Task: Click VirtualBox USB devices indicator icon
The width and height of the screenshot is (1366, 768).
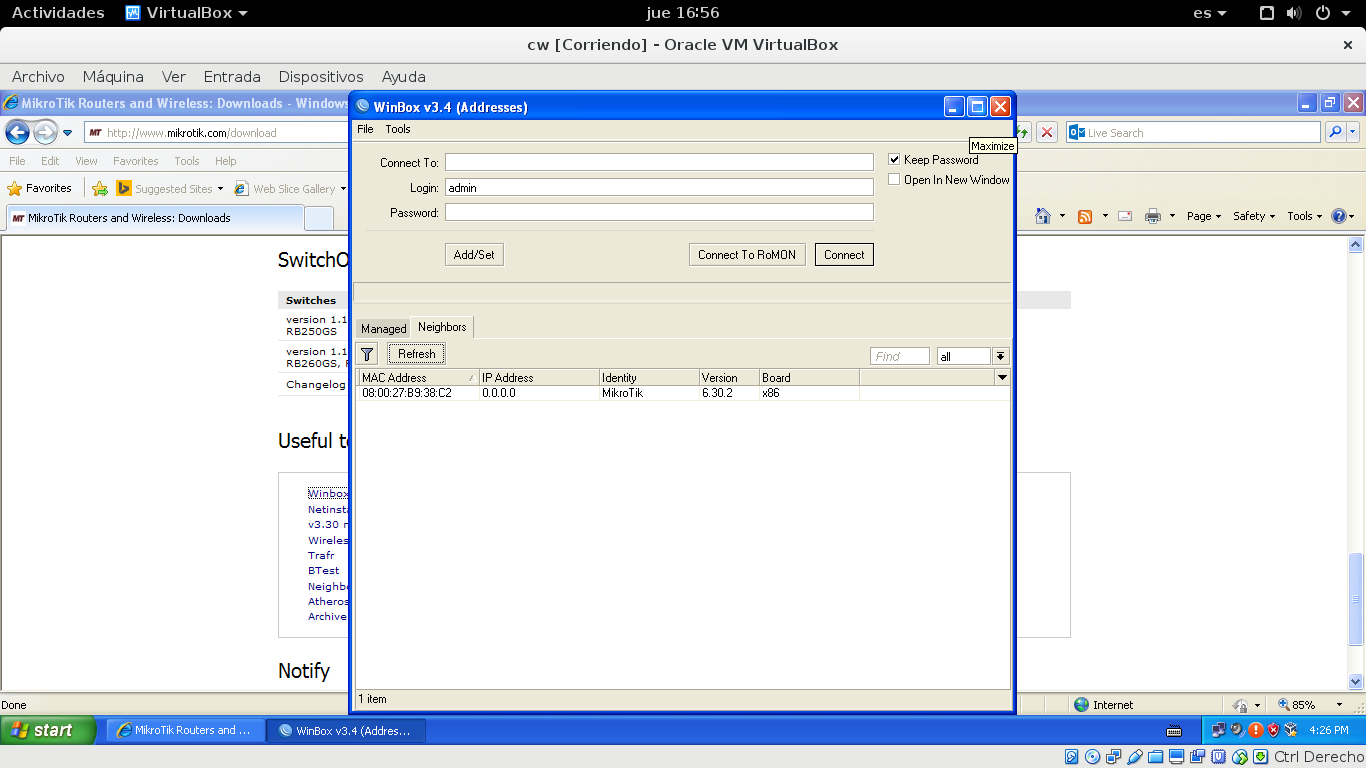Action: pyautogui.click(x=1135, y=757)
